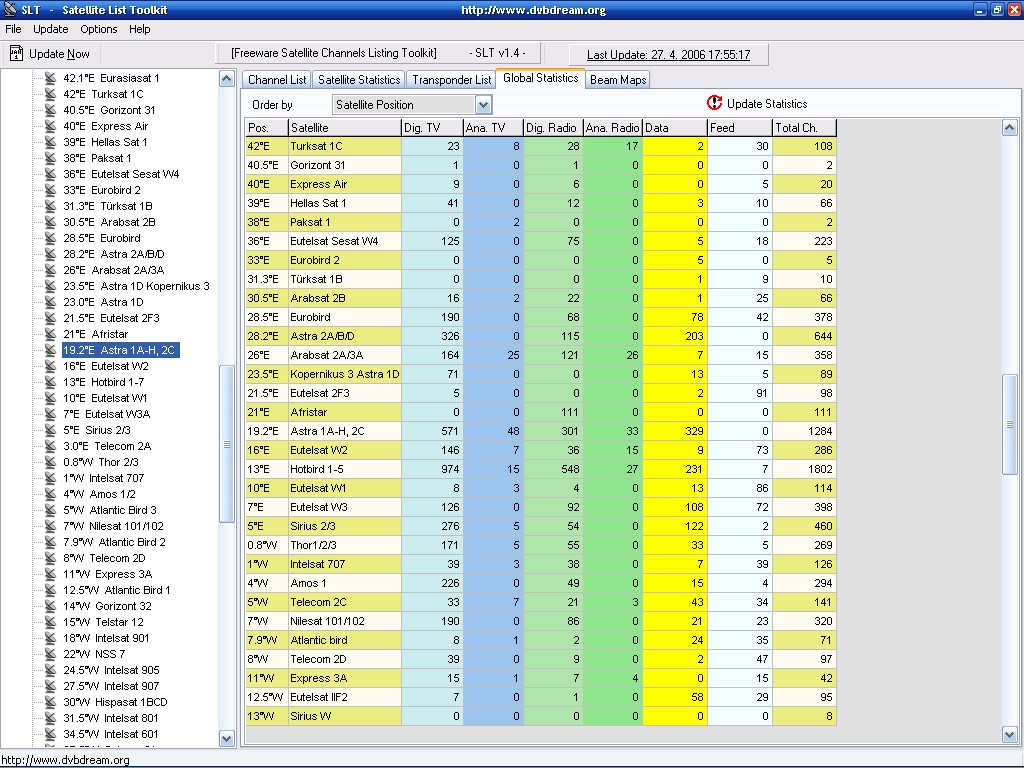This screenshot has width=1024, height=768.
Task: Select 23.5°E Astra 1D Kopernikus 3 entry
Action: [136, 286]
